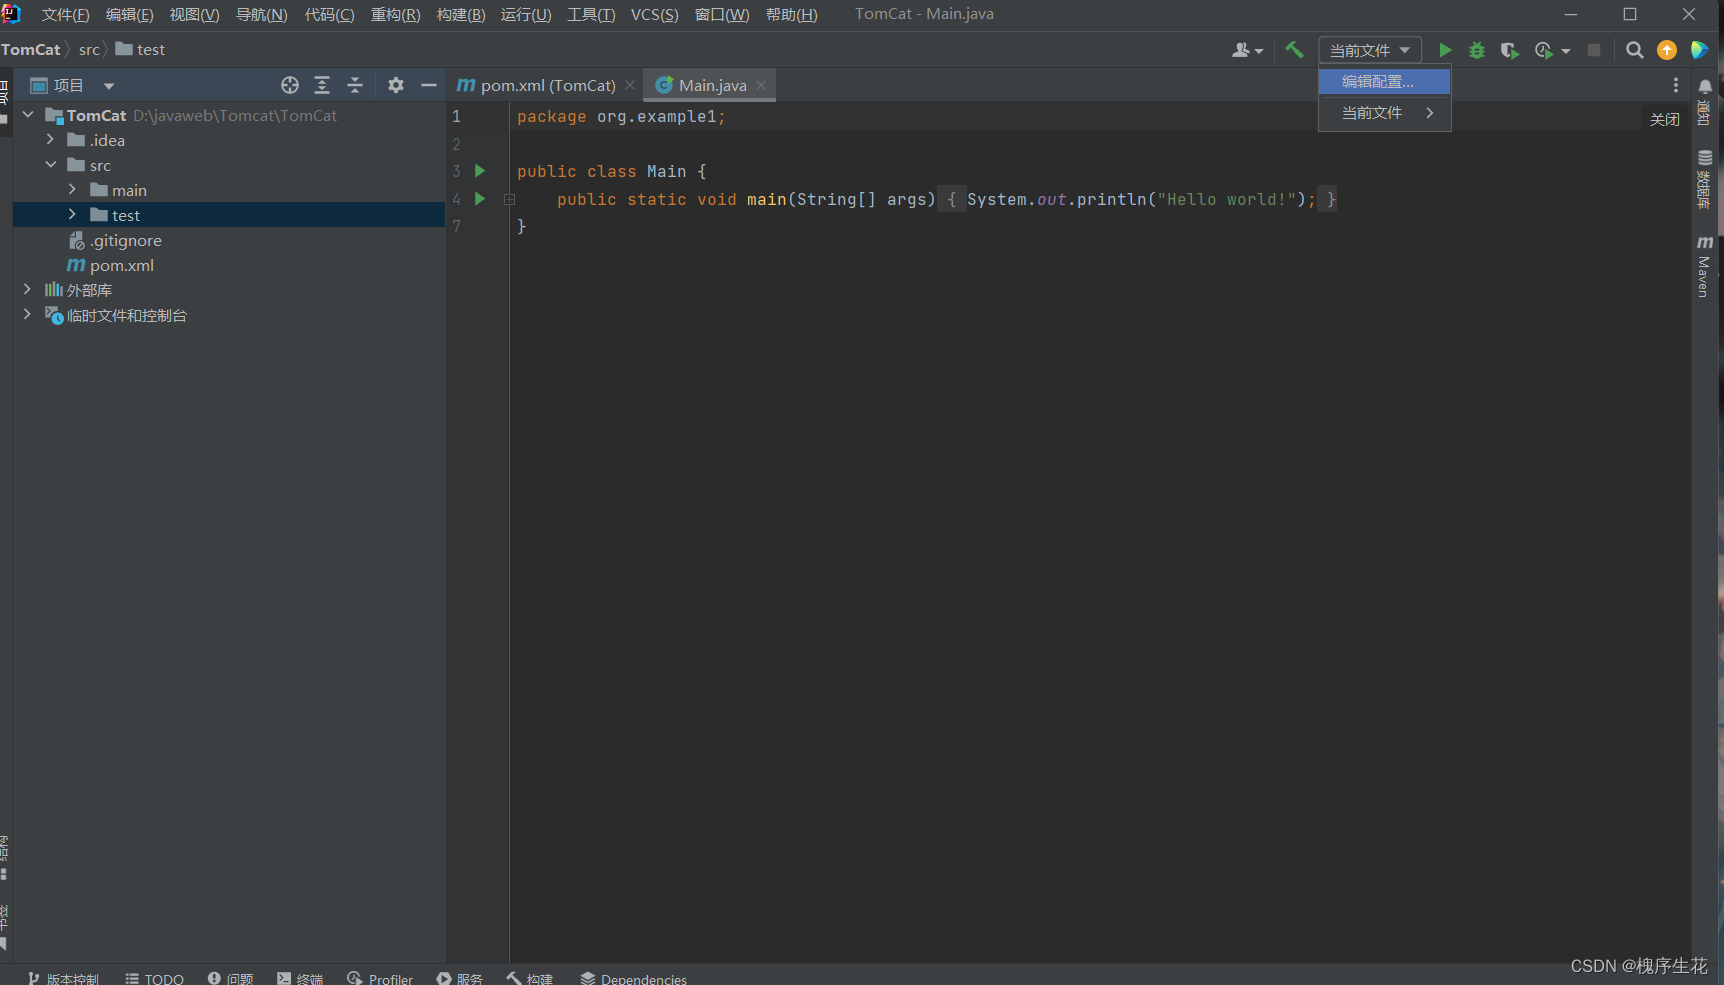Image resolution: width=1724 pixels, height=985 pixels.
Task: Open the run configuration dropdown
Action: point(1370,50)
